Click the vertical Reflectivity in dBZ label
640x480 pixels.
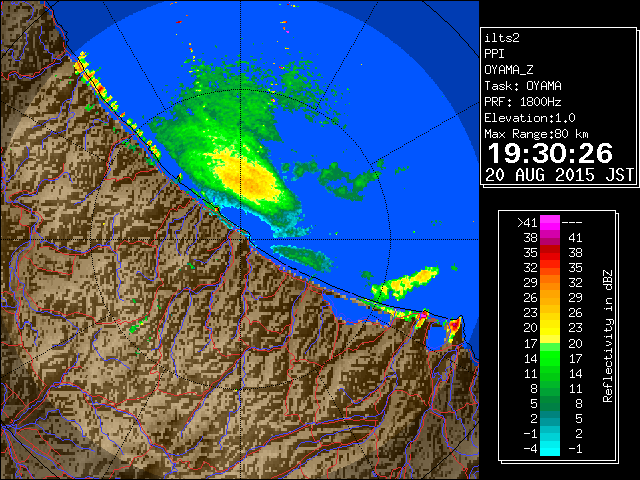pos(608,336)
